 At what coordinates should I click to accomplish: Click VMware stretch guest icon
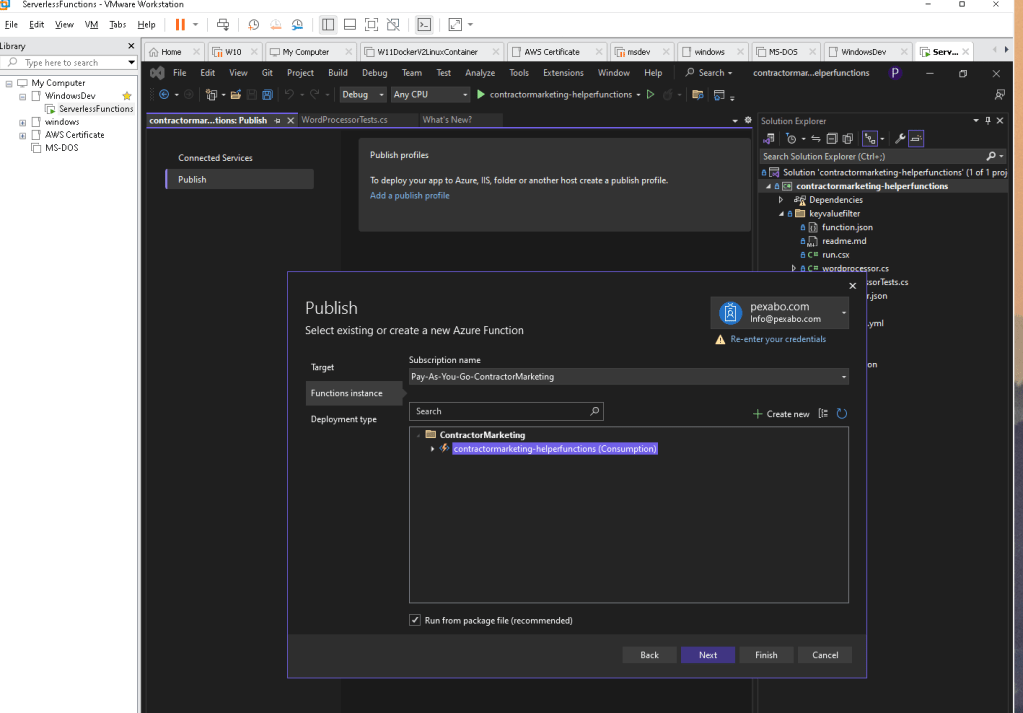(x=455, y=25)
